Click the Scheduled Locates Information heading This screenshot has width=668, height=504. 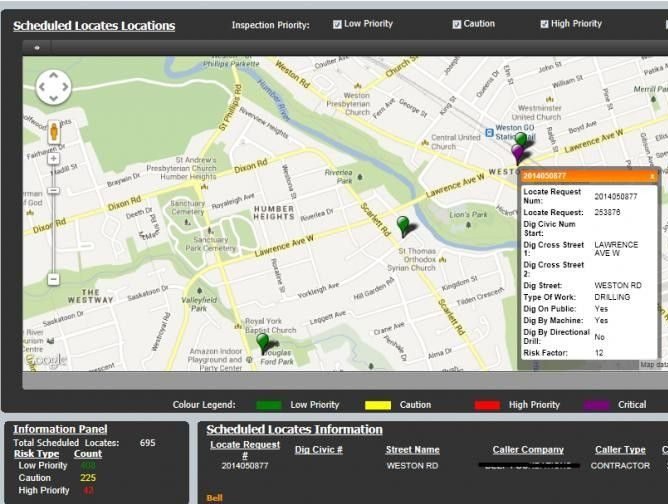click(294, 429)
